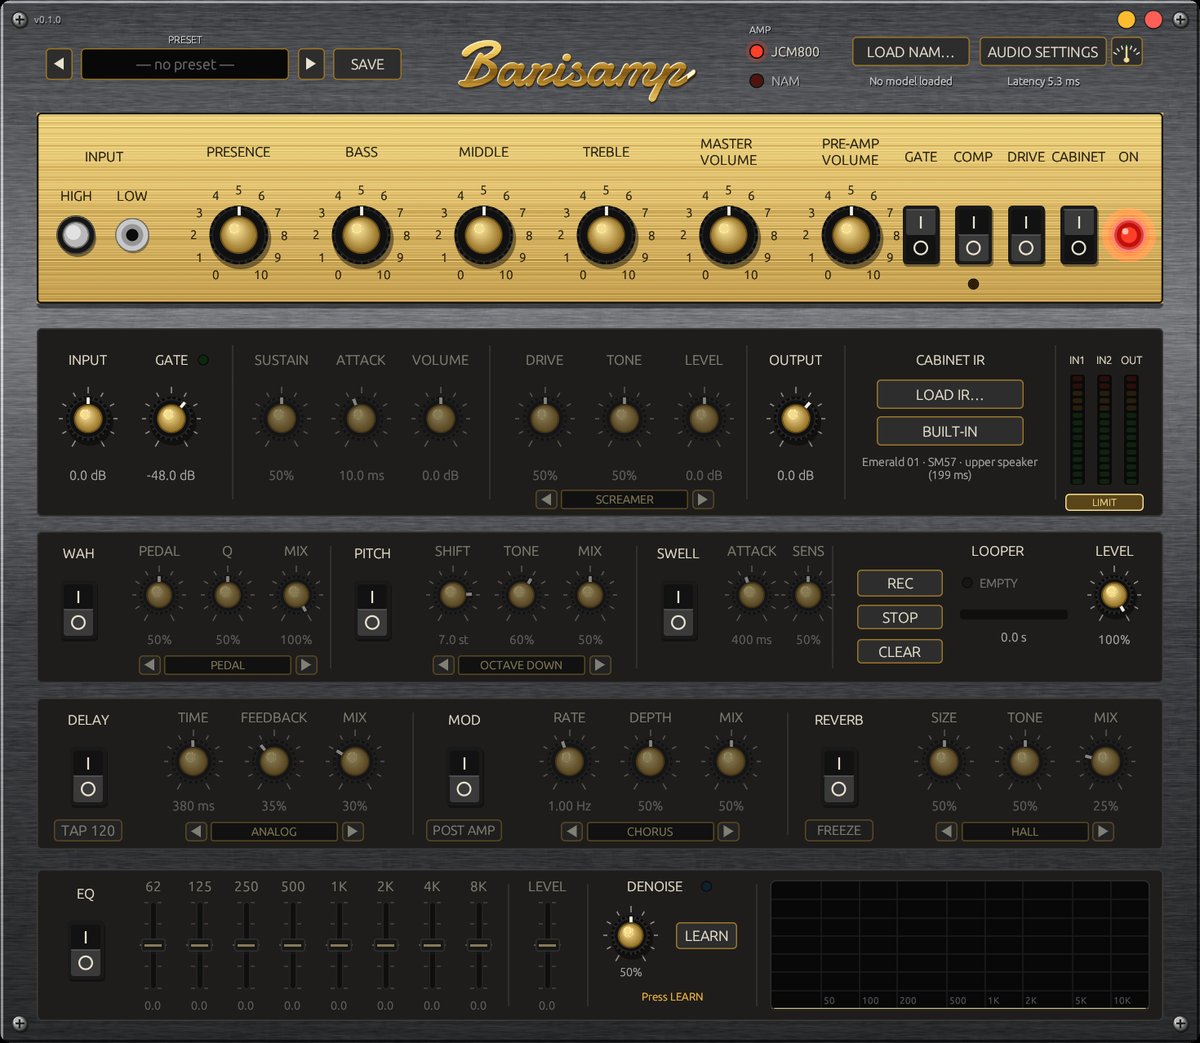
Task: Click the SAVE preset button
Action: coord(367,64)
